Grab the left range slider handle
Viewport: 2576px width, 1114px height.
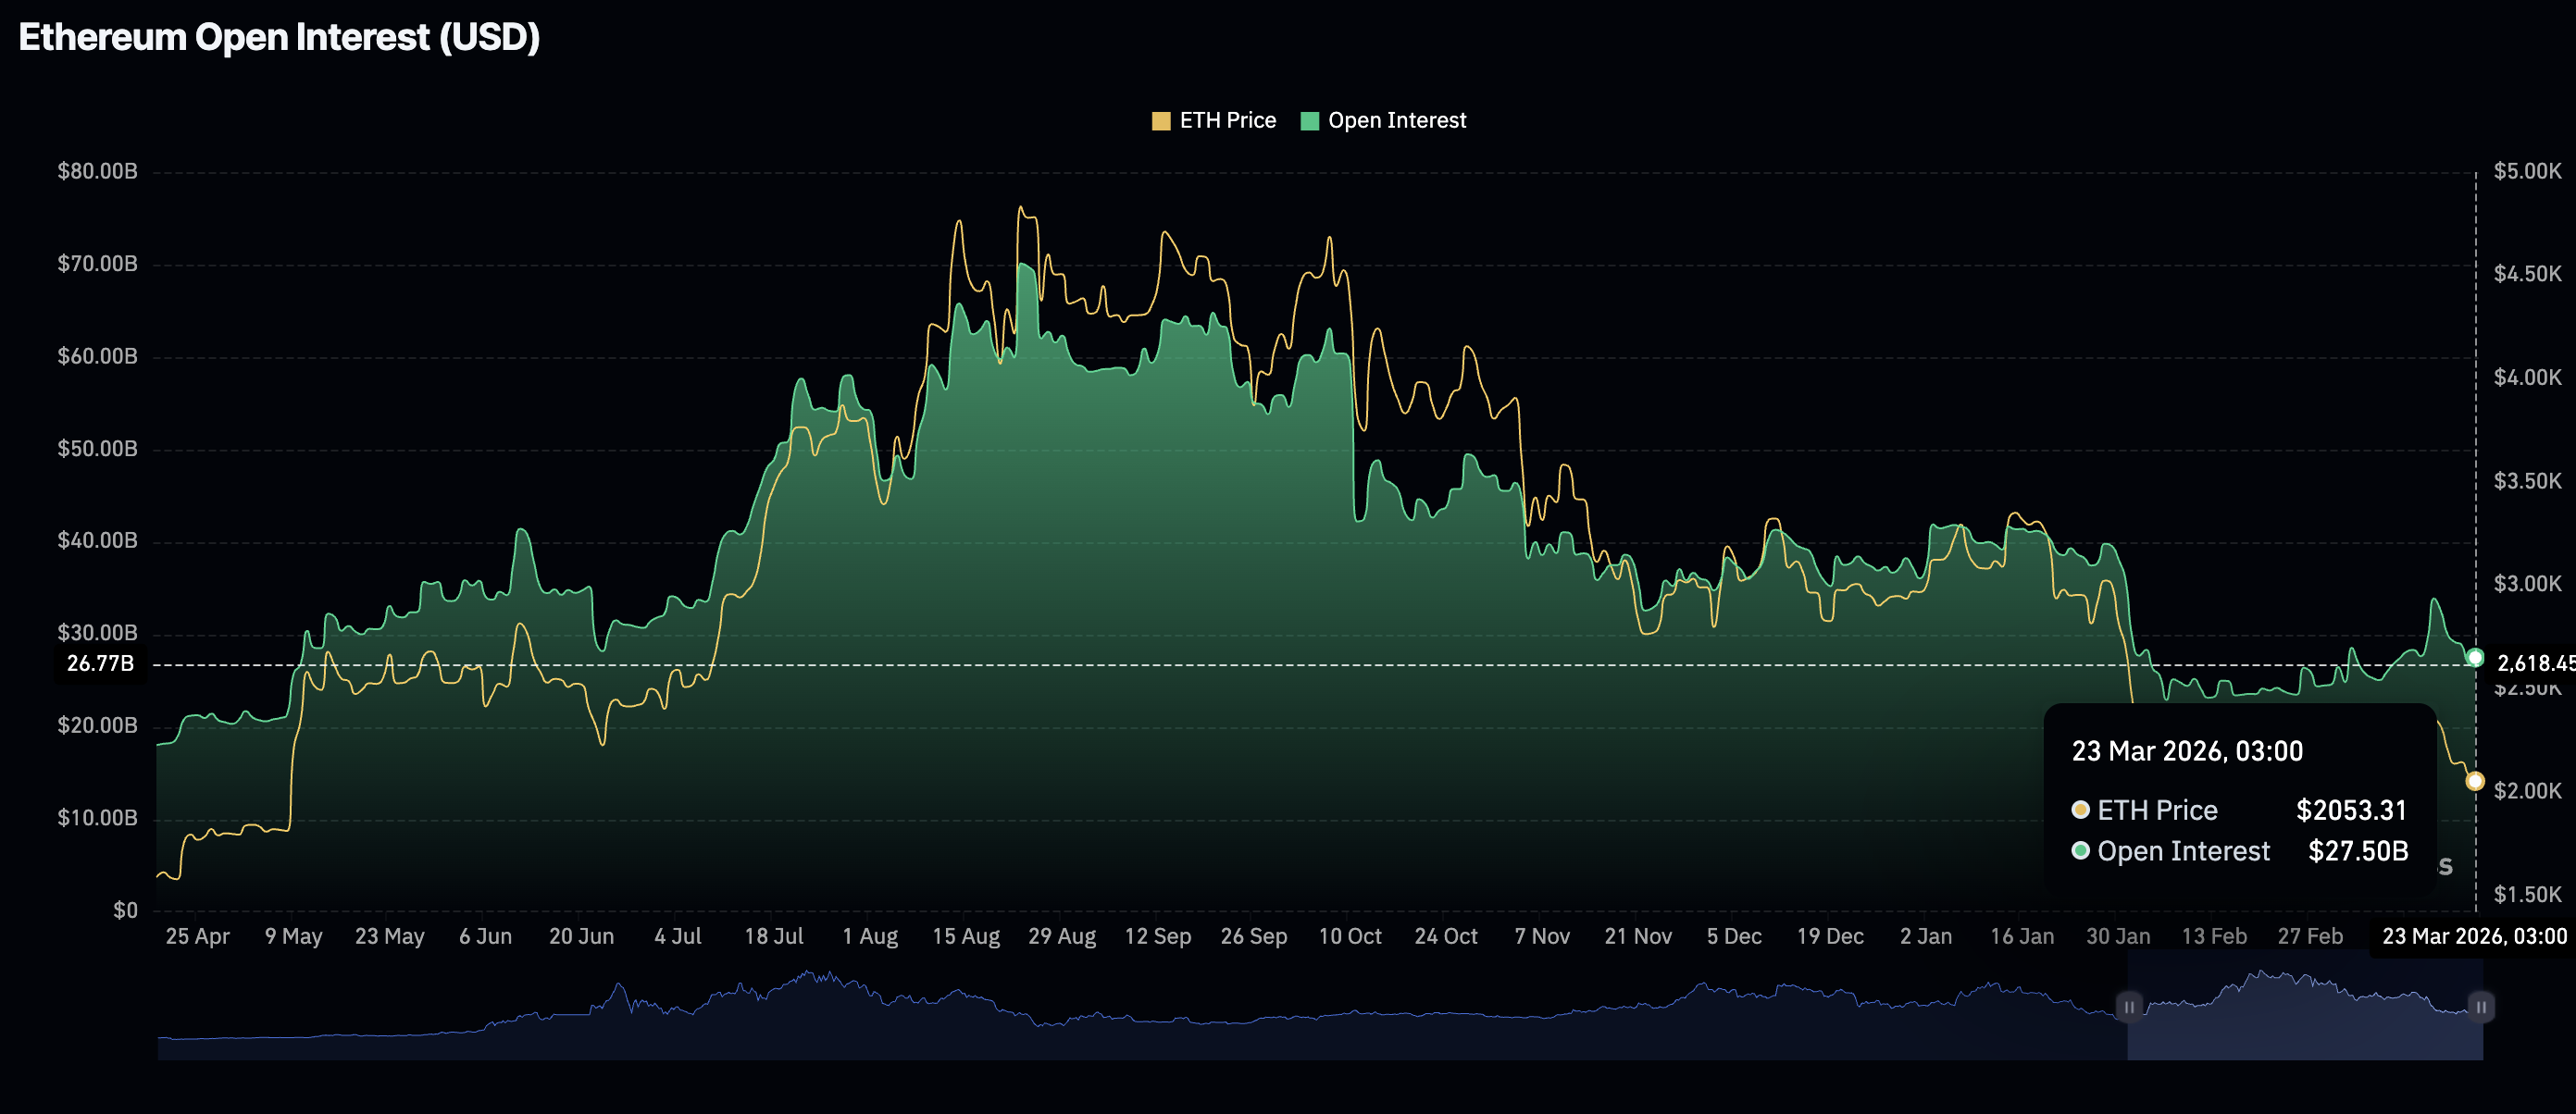click(x=2128, y=1006)
